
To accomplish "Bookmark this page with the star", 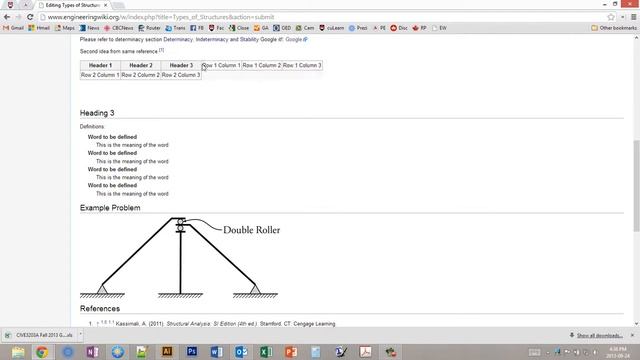I will point(611,17).
